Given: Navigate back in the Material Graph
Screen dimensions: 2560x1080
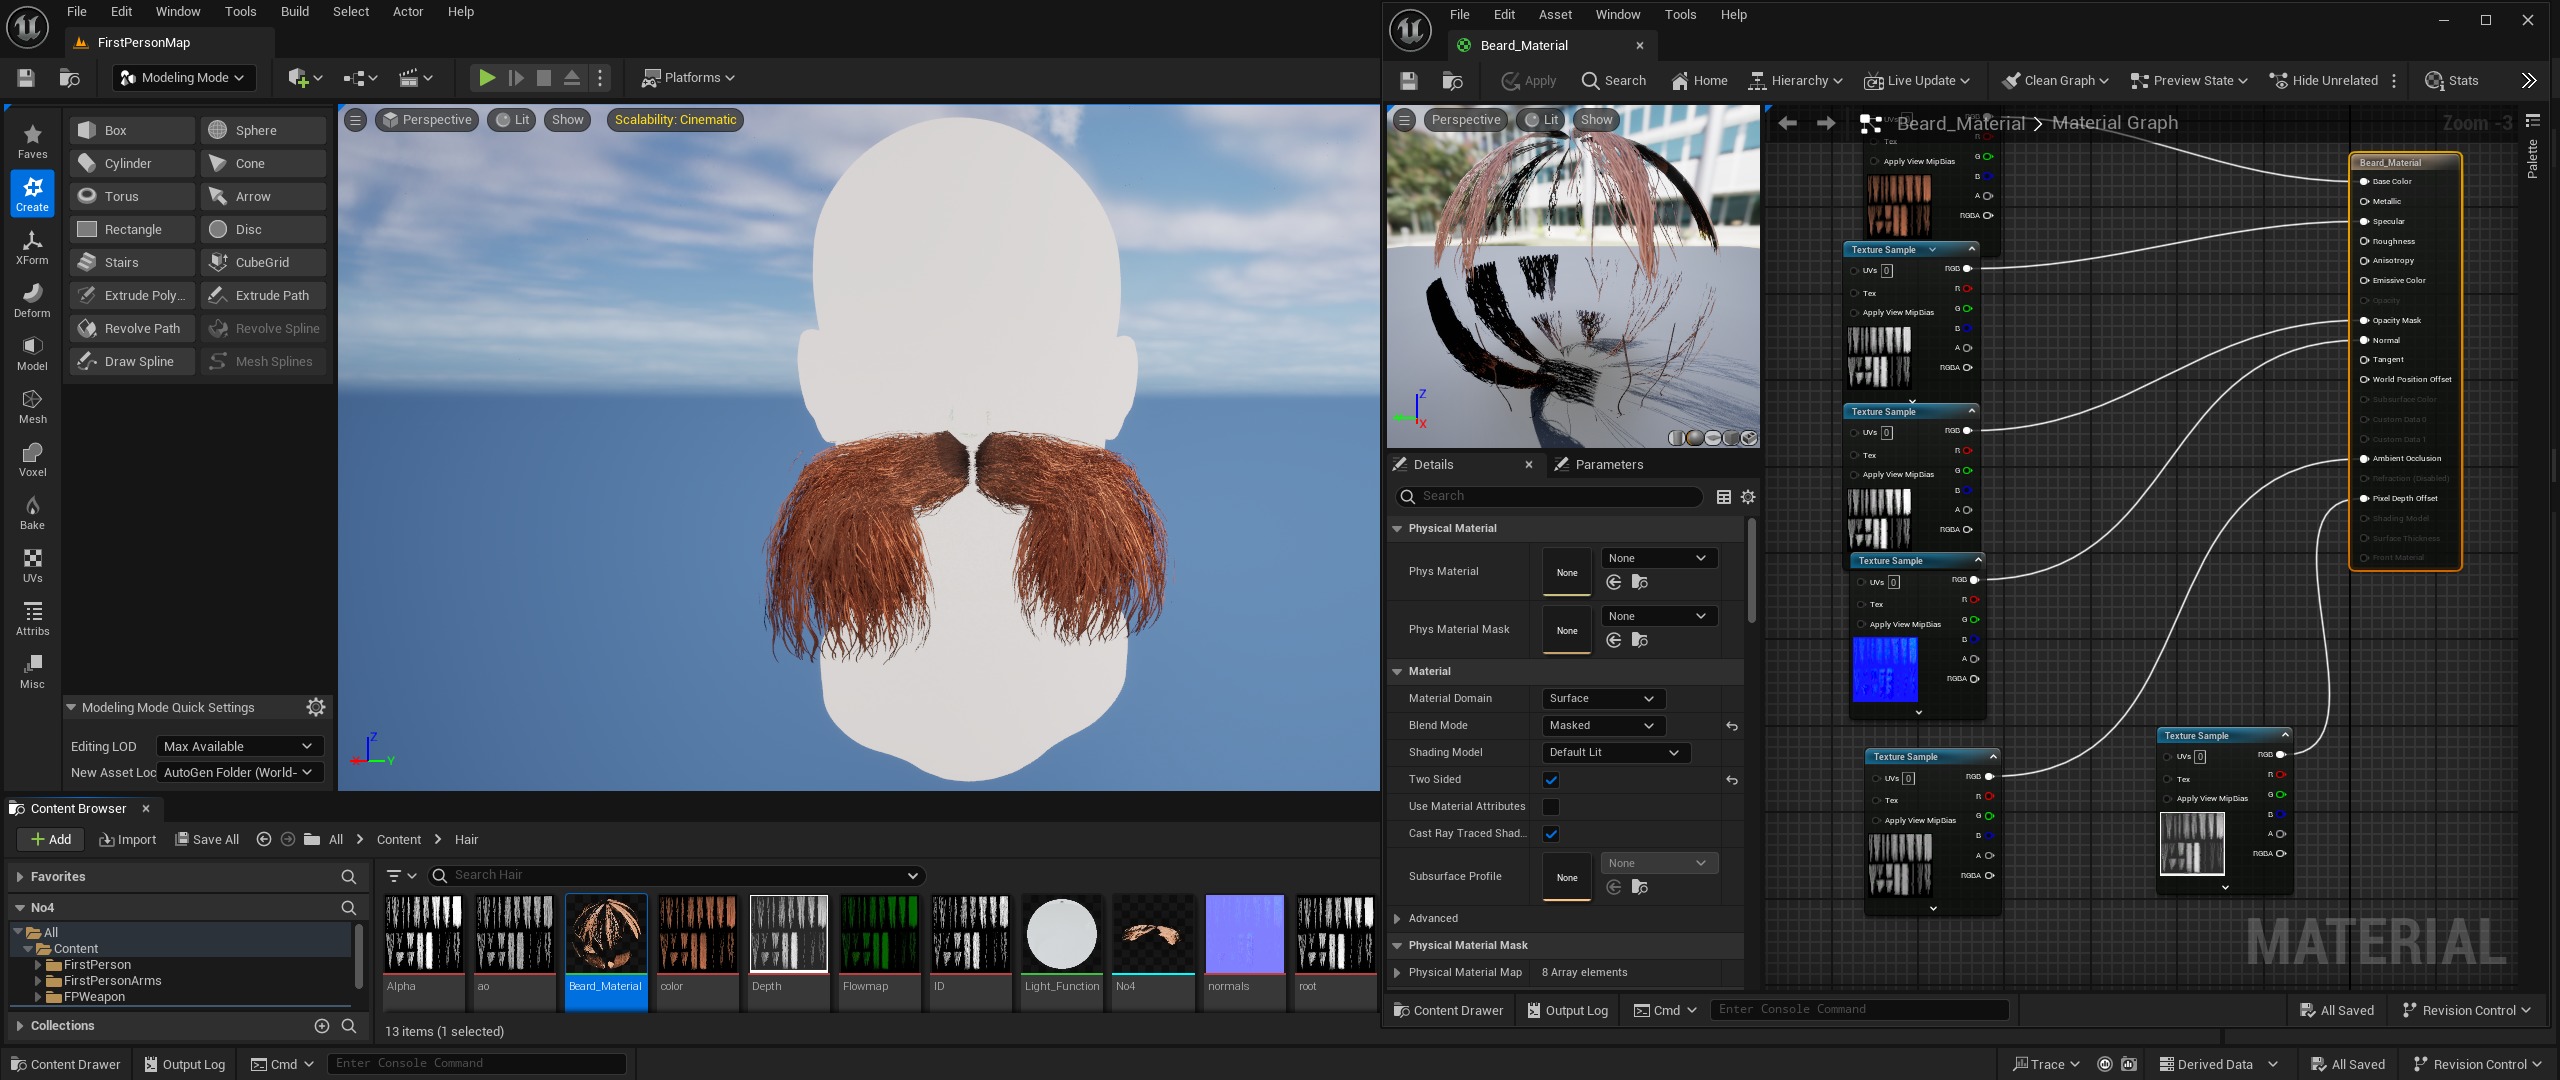Looking at the screenshot, I should 1787,123.
